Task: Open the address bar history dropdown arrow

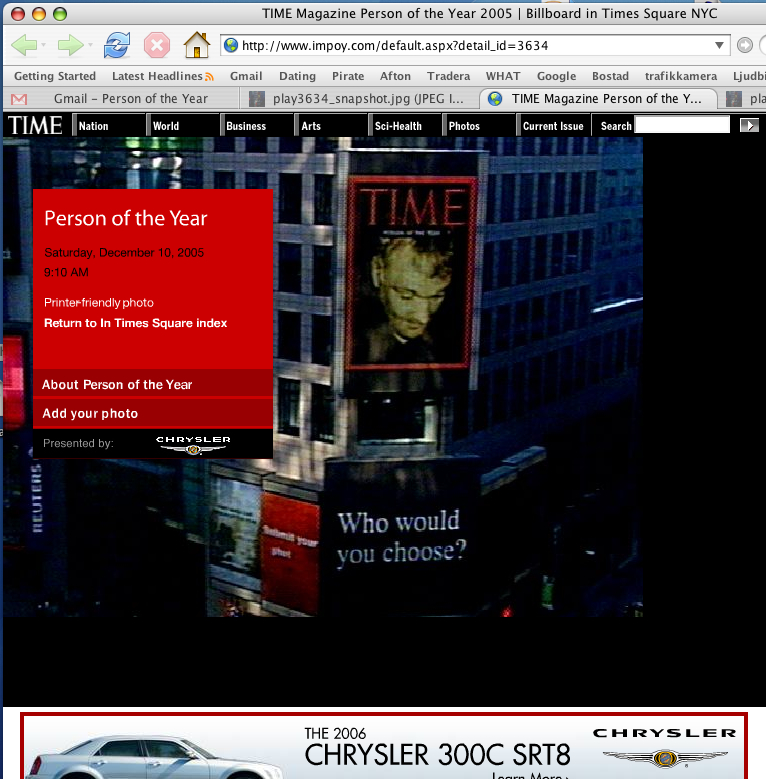Action: (x=719, y=45)
